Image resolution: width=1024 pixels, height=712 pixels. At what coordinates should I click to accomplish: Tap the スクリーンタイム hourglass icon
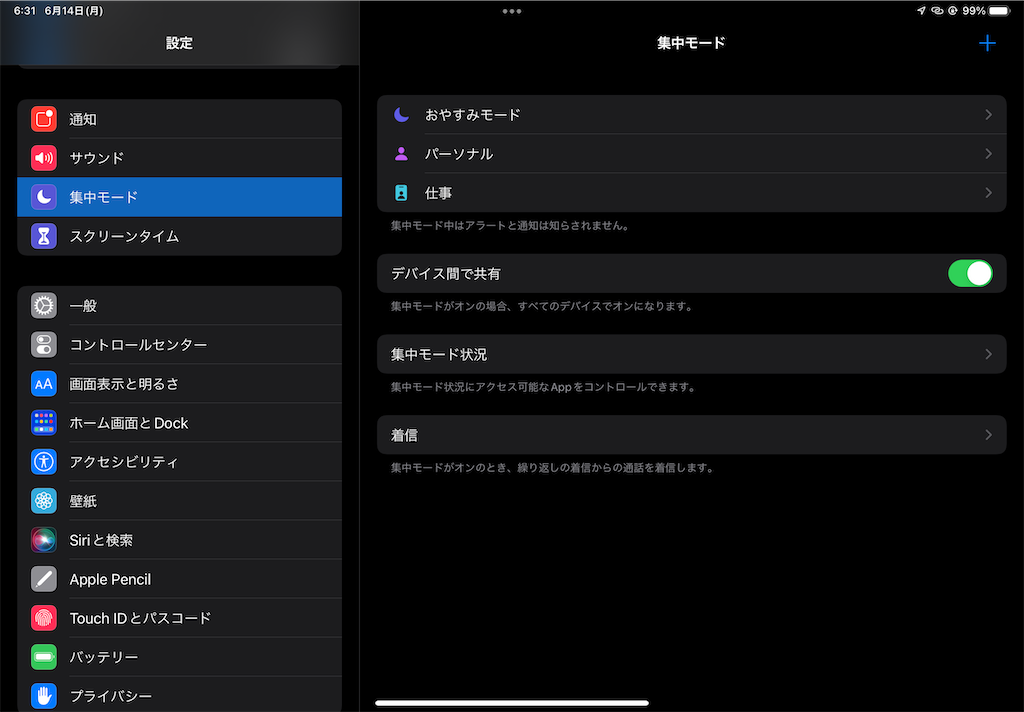tap(44, 236)
